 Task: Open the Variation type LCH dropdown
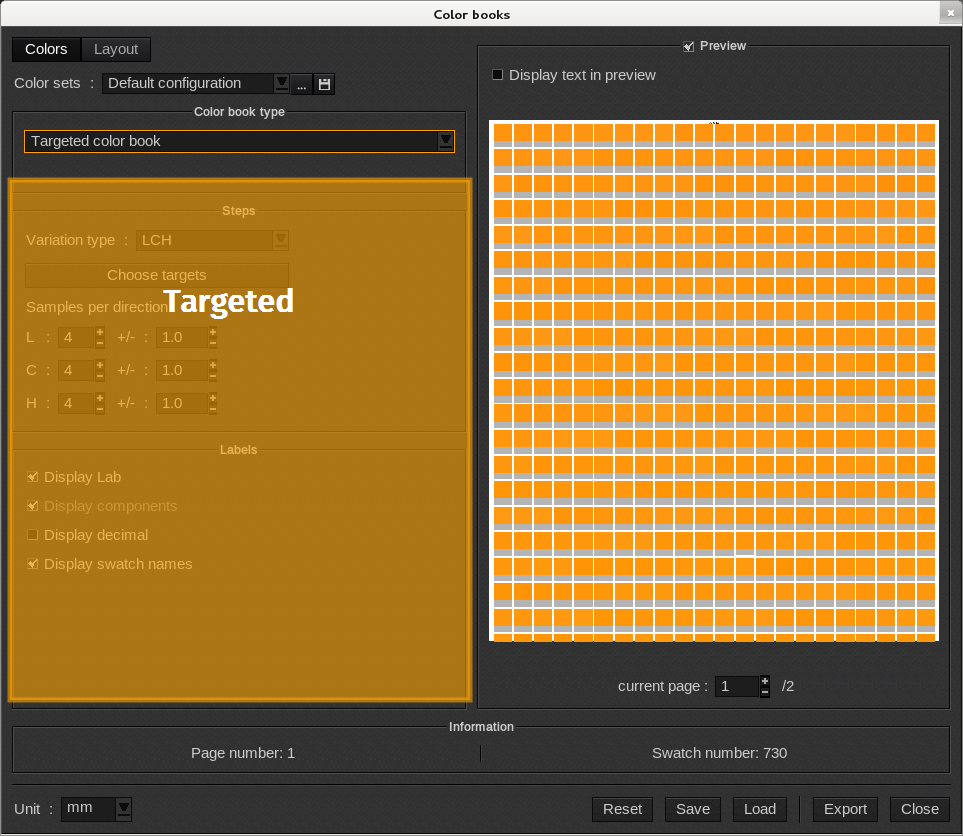[281, 240]
